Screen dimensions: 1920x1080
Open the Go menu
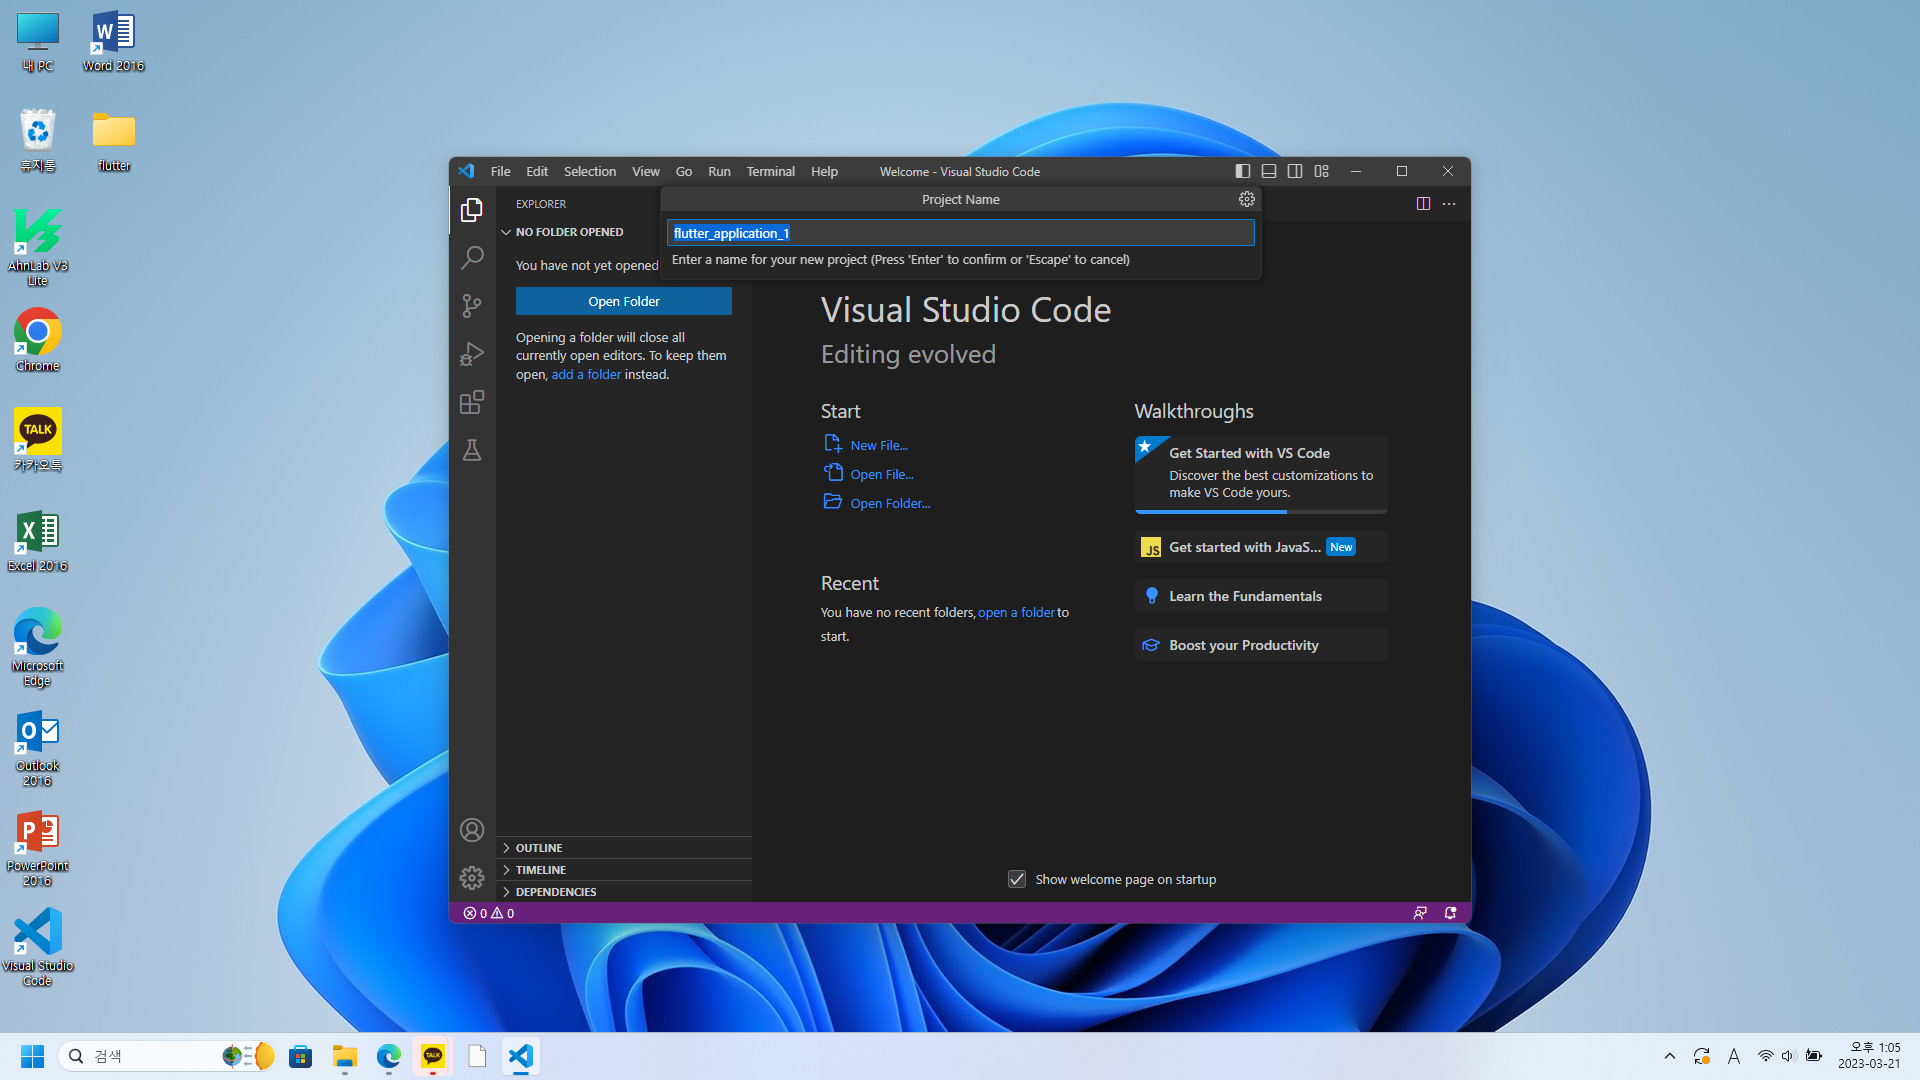[x=684, y=171]
